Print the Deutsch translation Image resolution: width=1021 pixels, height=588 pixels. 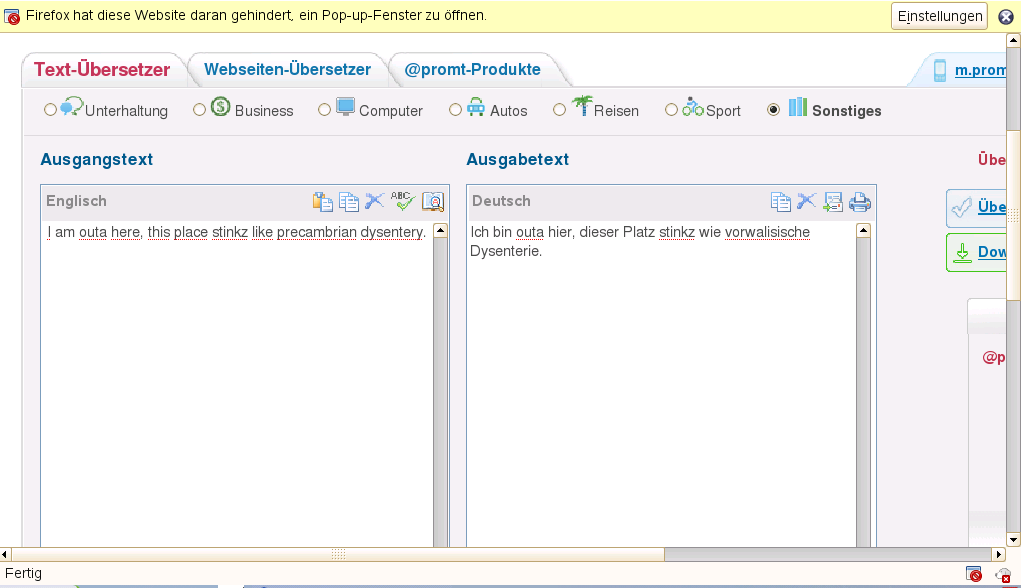(x=860, y=202)
